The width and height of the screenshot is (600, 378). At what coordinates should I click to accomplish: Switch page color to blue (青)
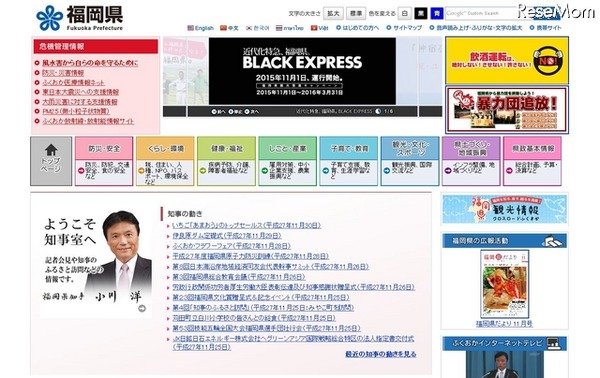point(437,13)
